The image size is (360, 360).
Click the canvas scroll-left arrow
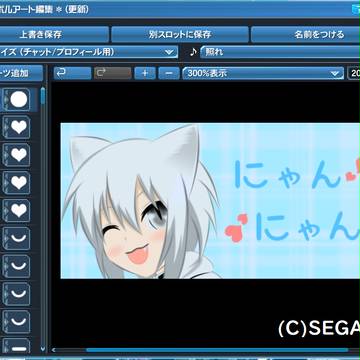[x=53, y=350]
